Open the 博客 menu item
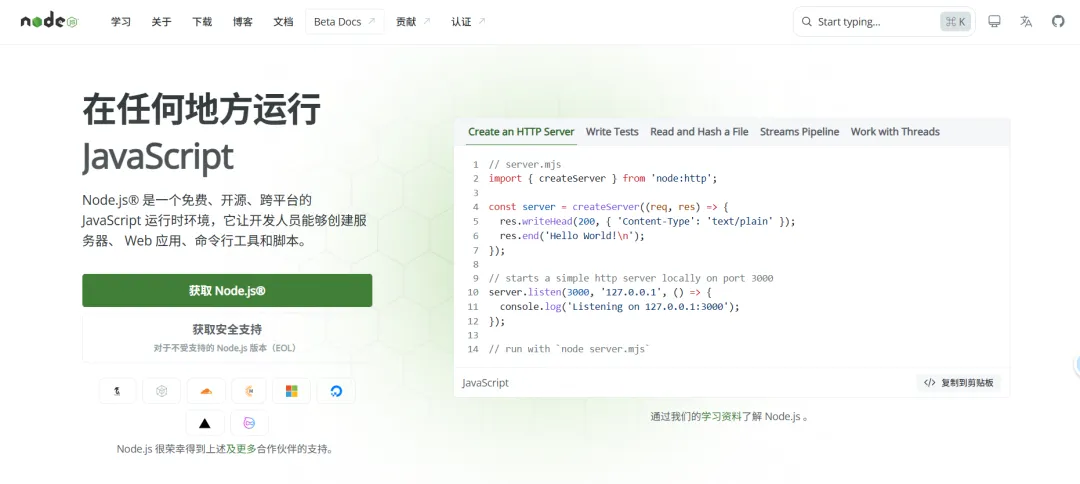This screenshot has height=484, width=1080. coord(242,22)
